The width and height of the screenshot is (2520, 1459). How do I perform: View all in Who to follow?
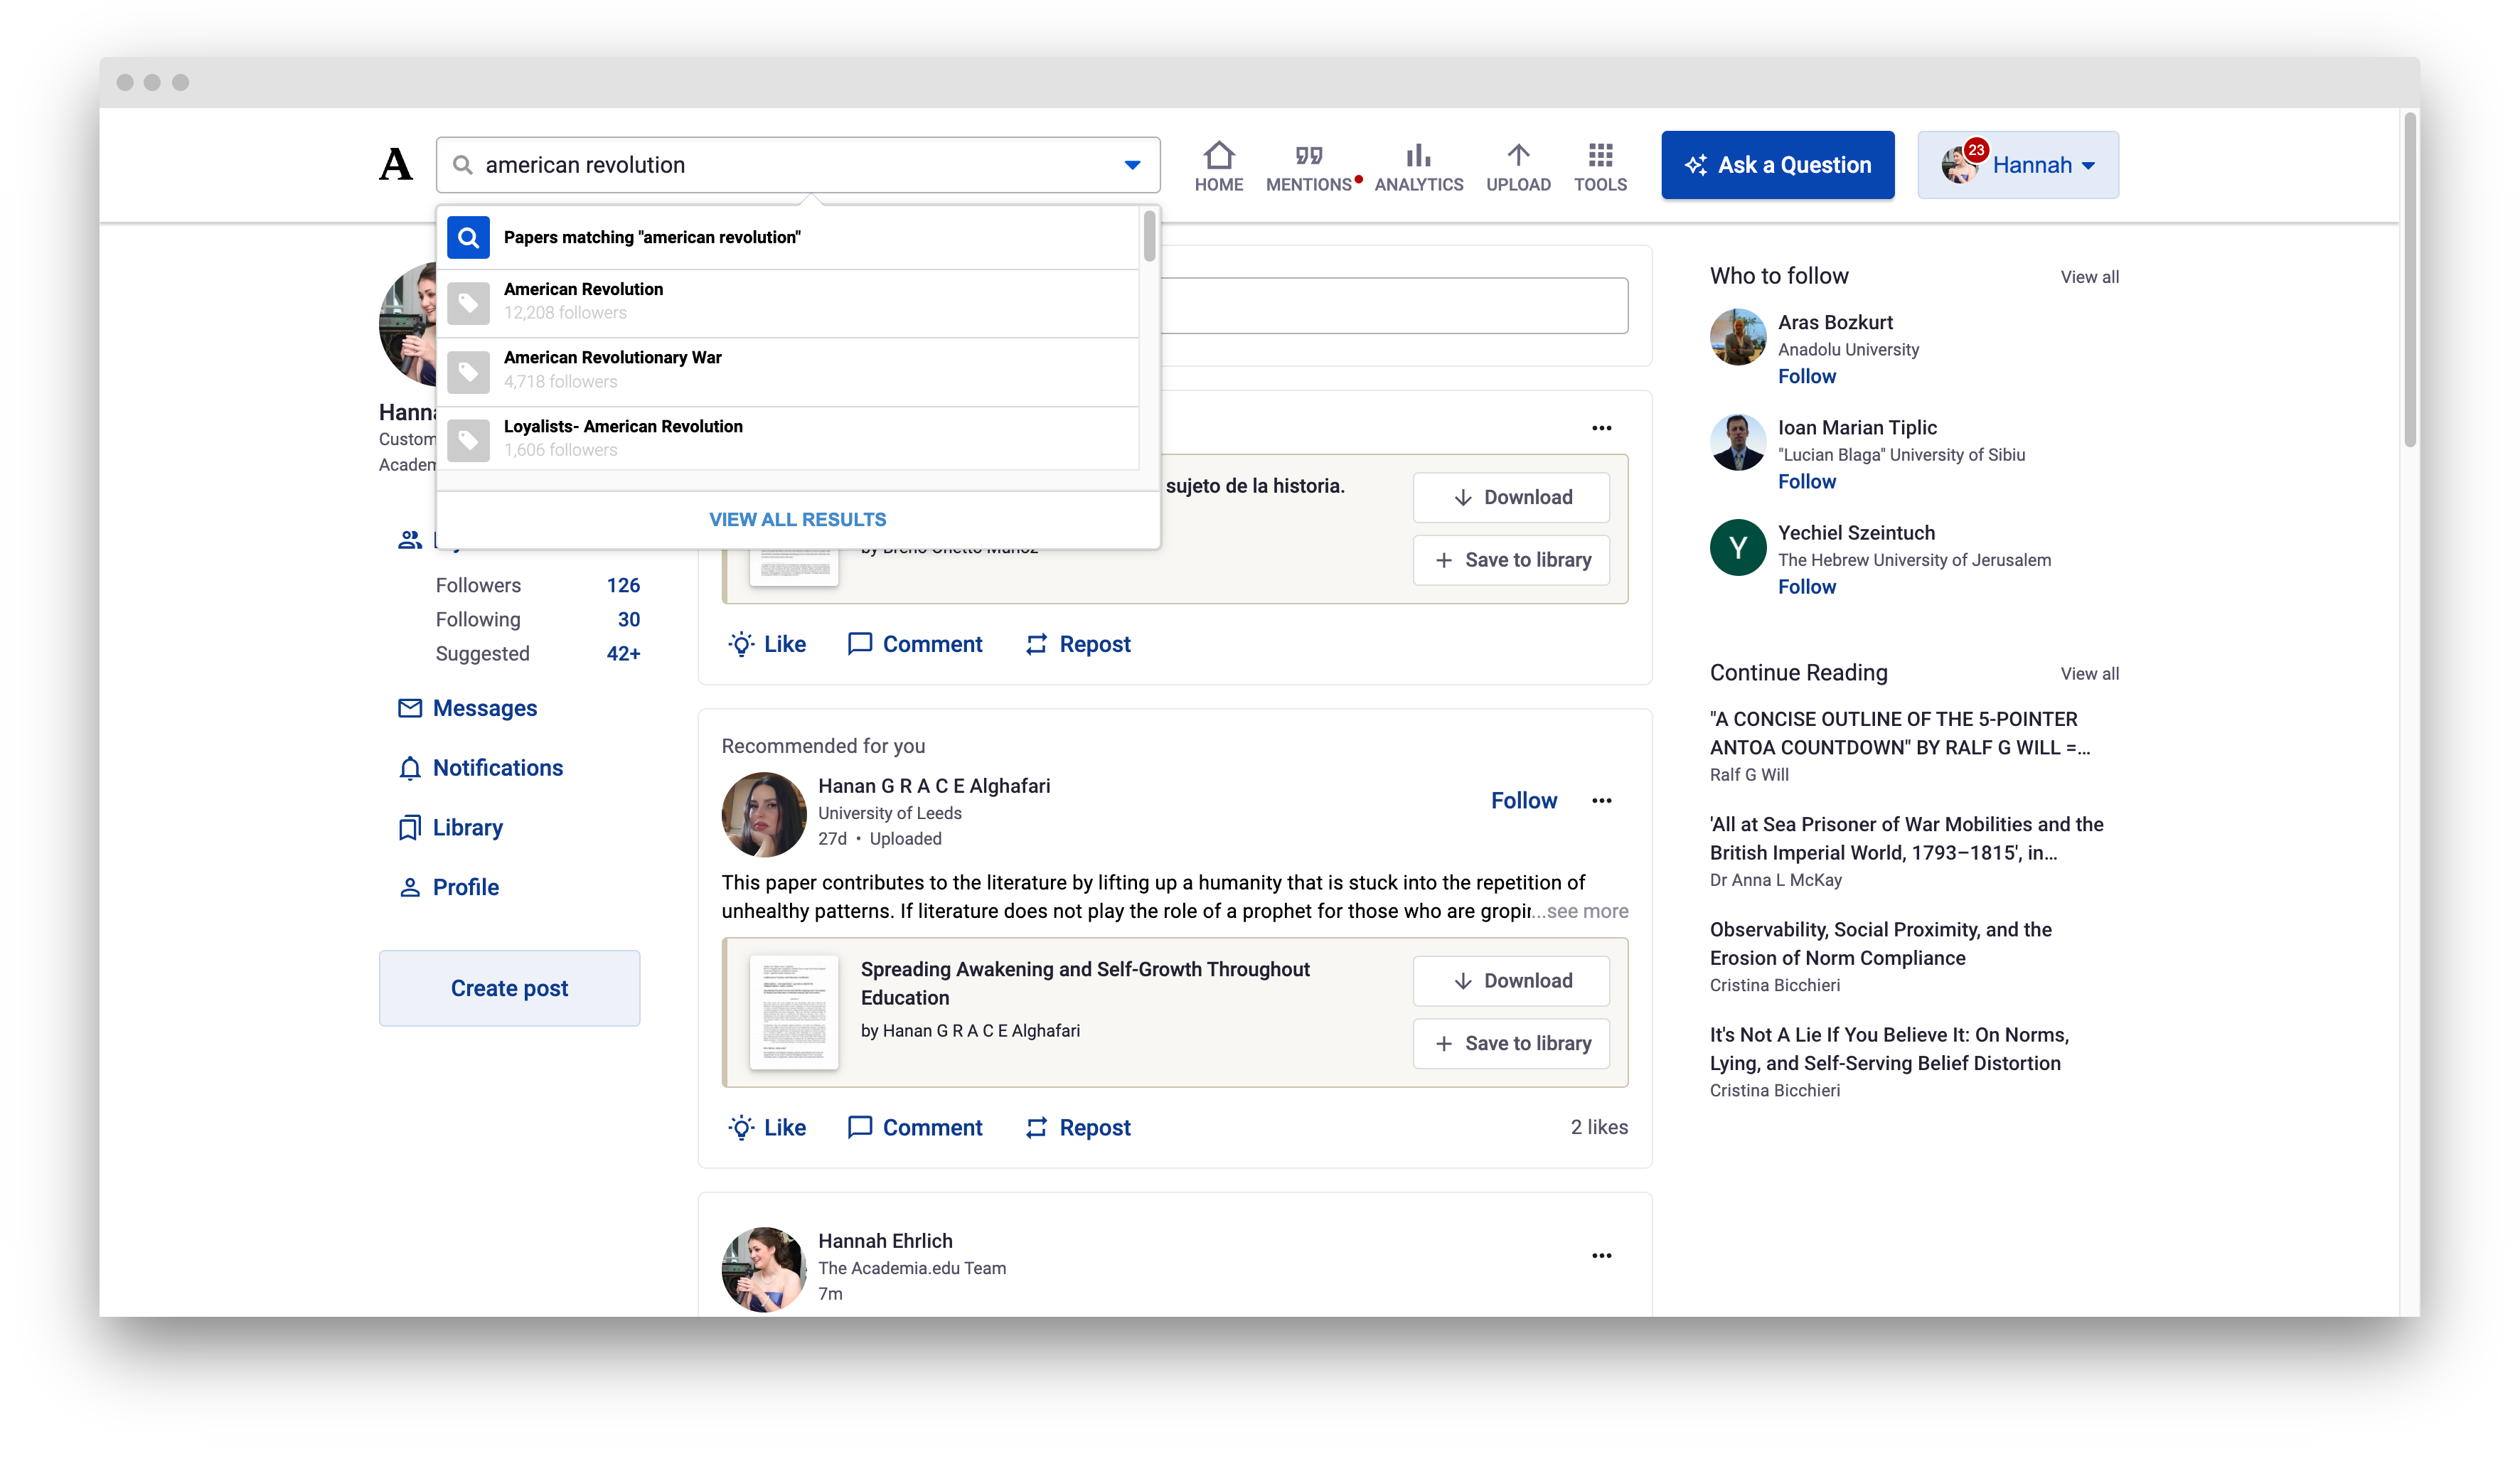point(2090,277)
